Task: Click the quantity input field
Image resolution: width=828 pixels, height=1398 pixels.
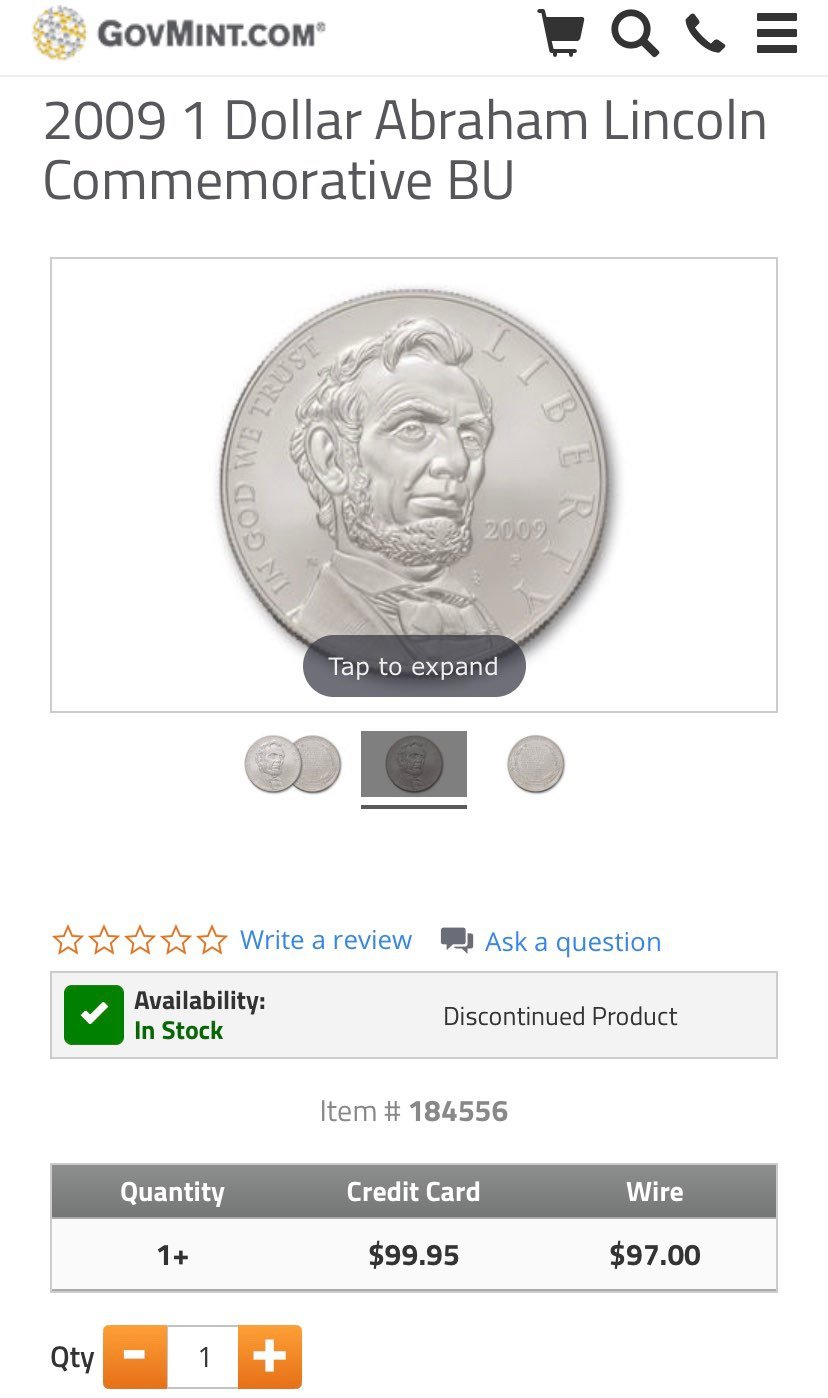Action: click(203, 1357)
